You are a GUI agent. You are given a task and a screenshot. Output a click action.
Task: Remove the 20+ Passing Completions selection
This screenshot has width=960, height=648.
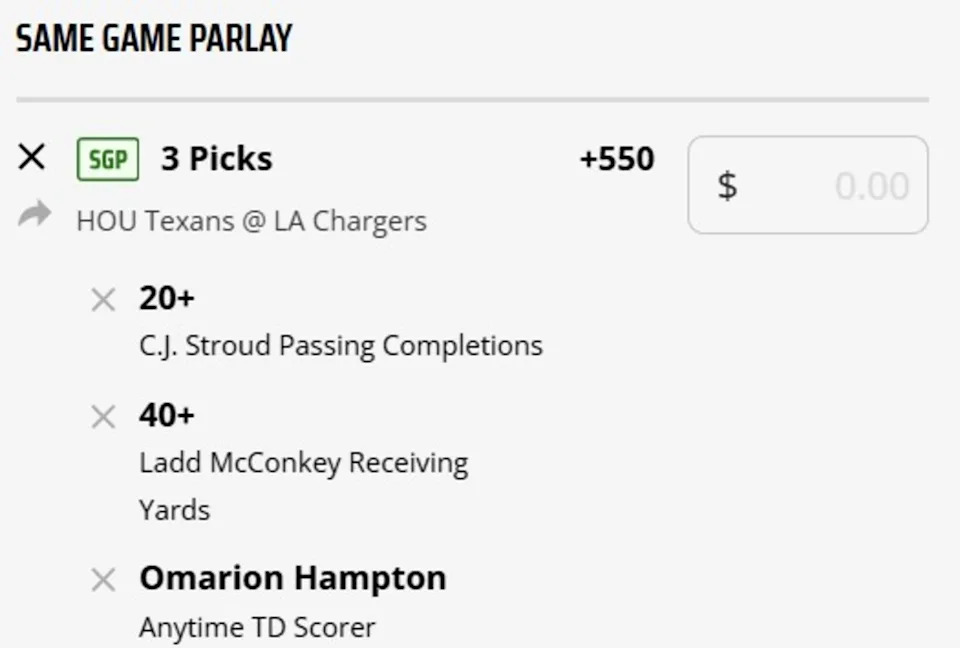pyautogui.click(x=103, y=300)
